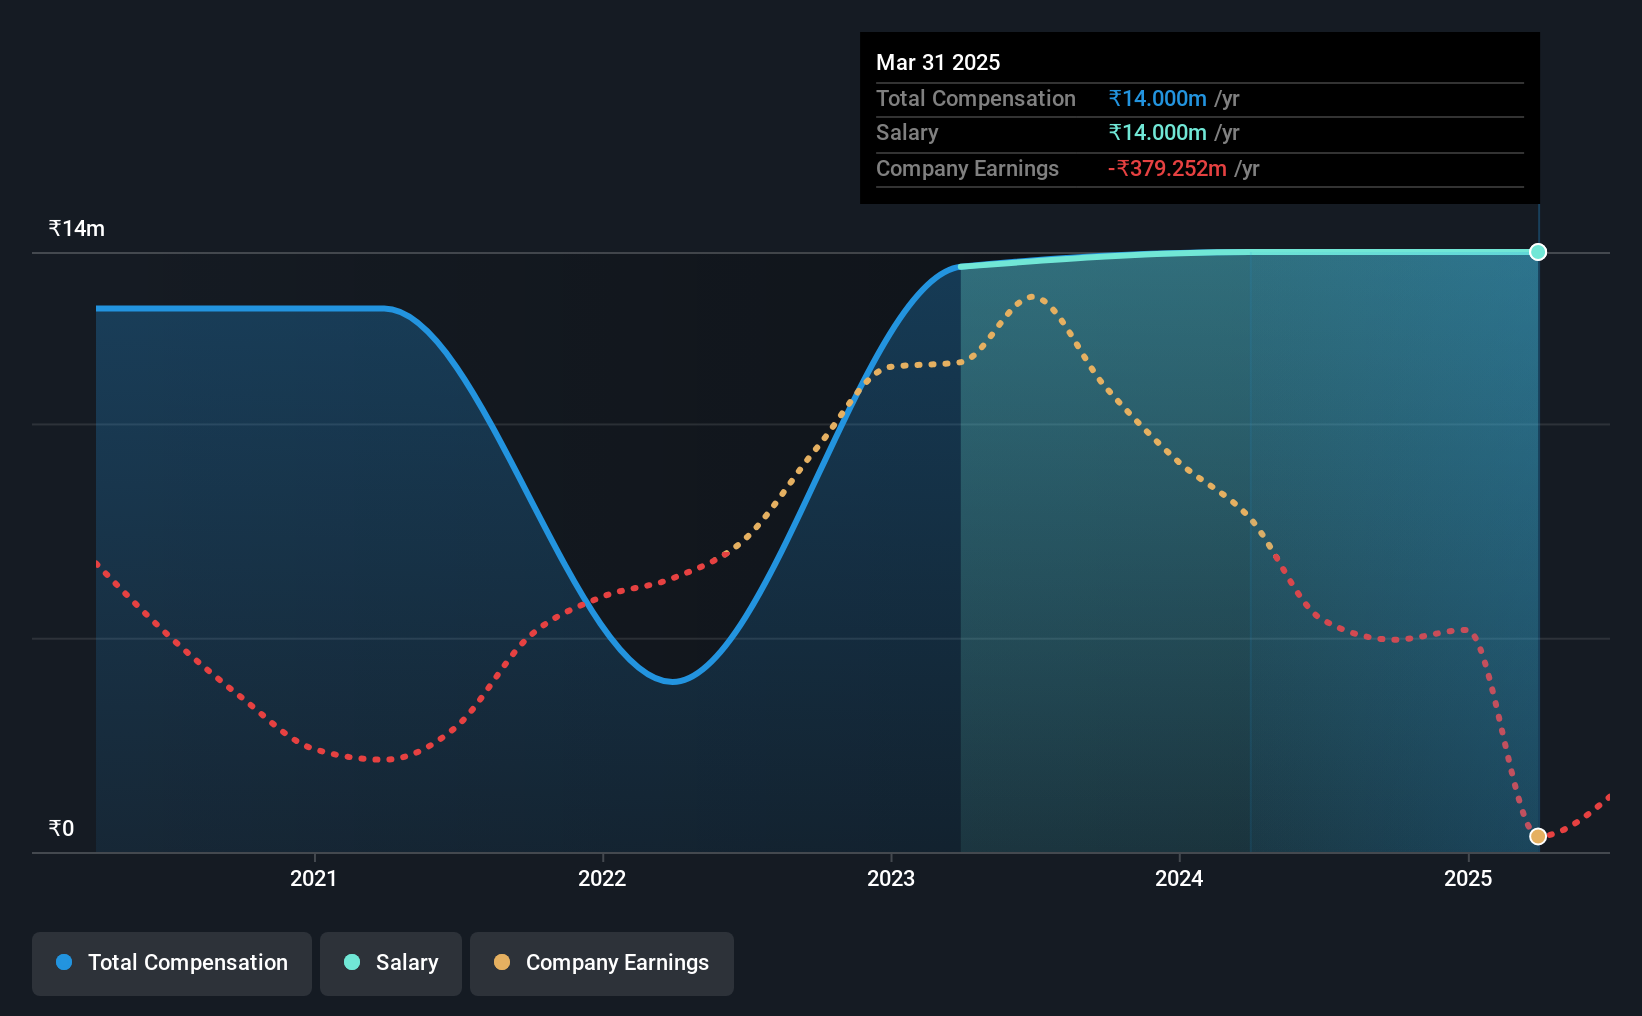Click the Company Earnings label in tooltip
1642x1016 pixels.
click(x=967, y=168)
